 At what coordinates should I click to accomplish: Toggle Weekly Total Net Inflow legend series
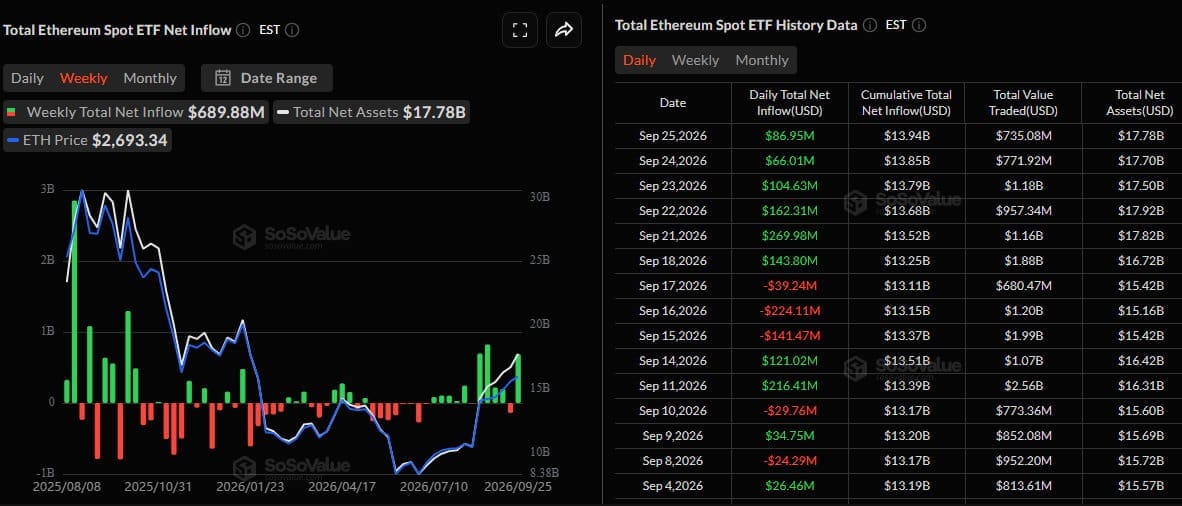[136, 112]
